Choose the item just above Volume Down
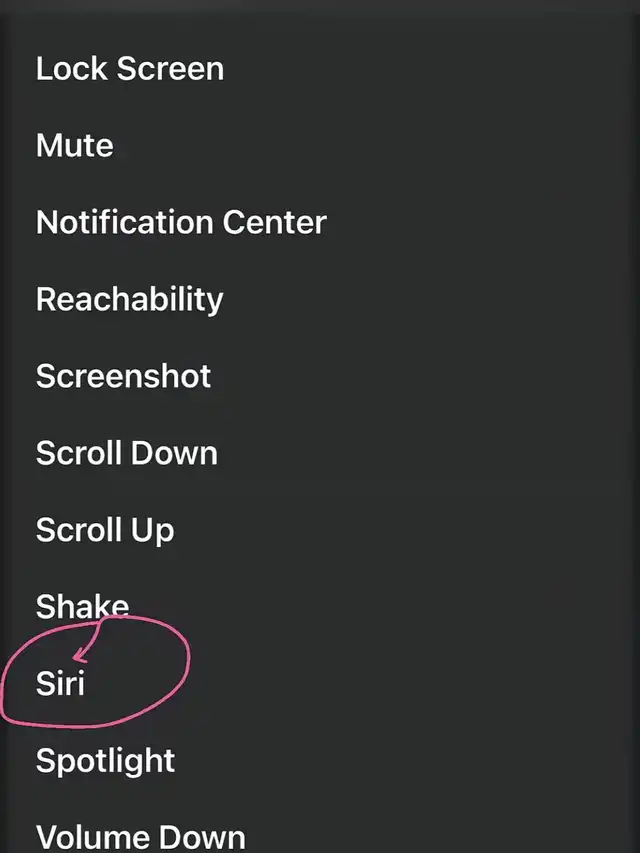Screen dimensions: 640x853 pos(106,761)
